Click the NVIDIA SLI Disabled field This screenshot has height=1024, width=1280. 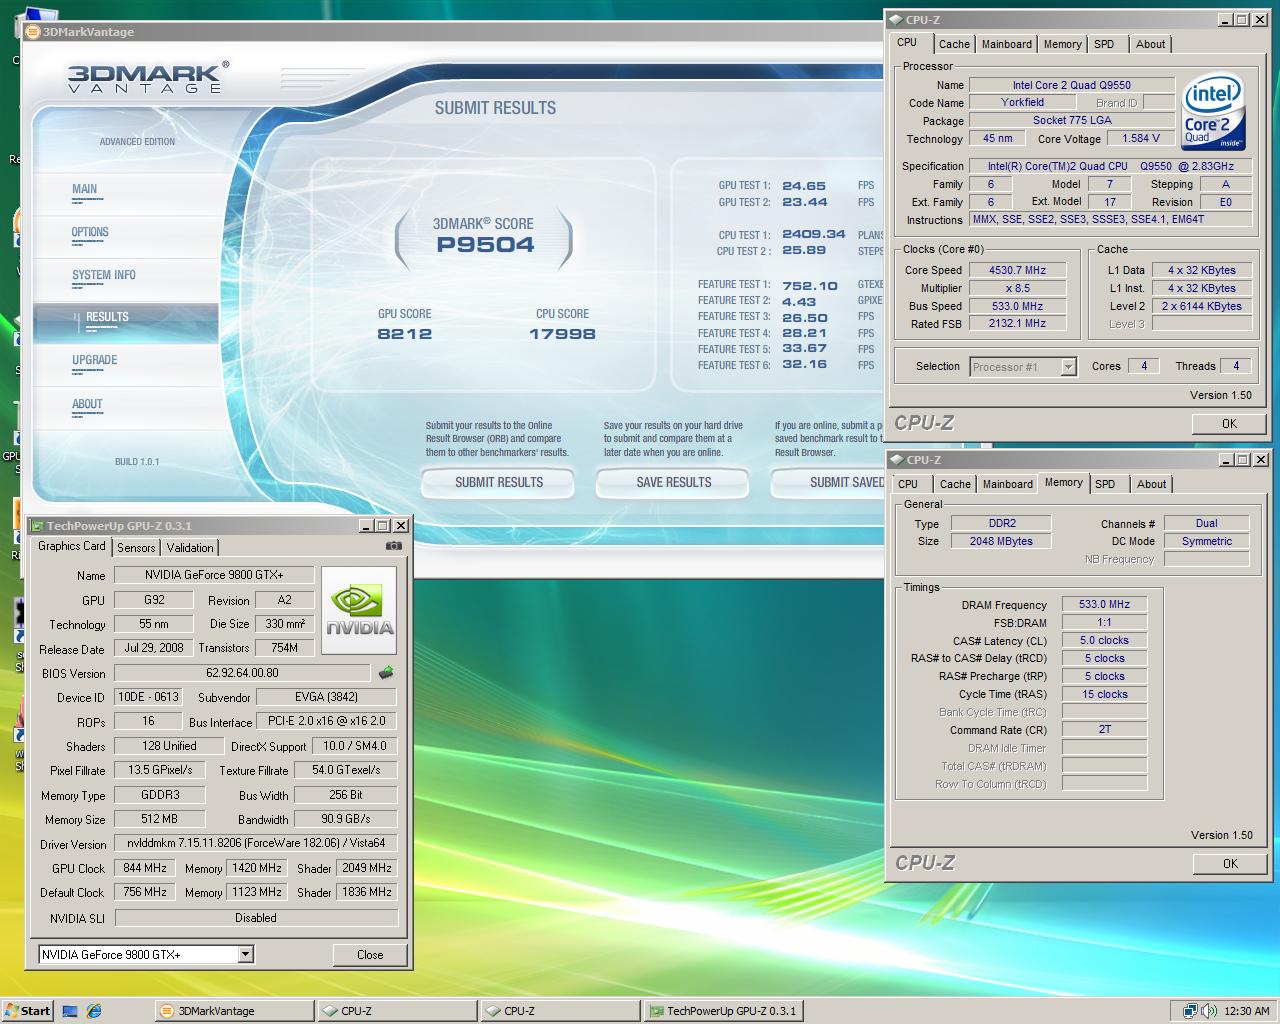pyautogui.click(x=256, y=918)
